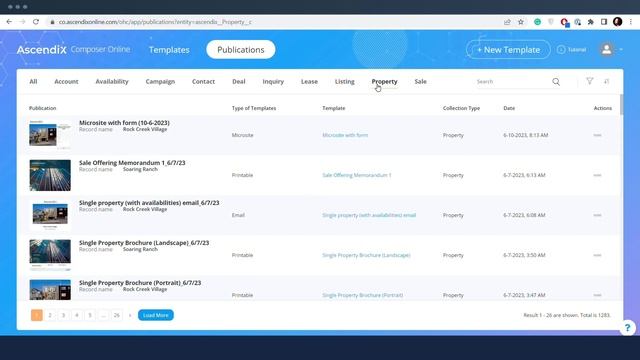This screenshot has height=360, width=640.
Task: Open actions menu for Sale Offering Memorandum row
Action: tap(598, 175)
